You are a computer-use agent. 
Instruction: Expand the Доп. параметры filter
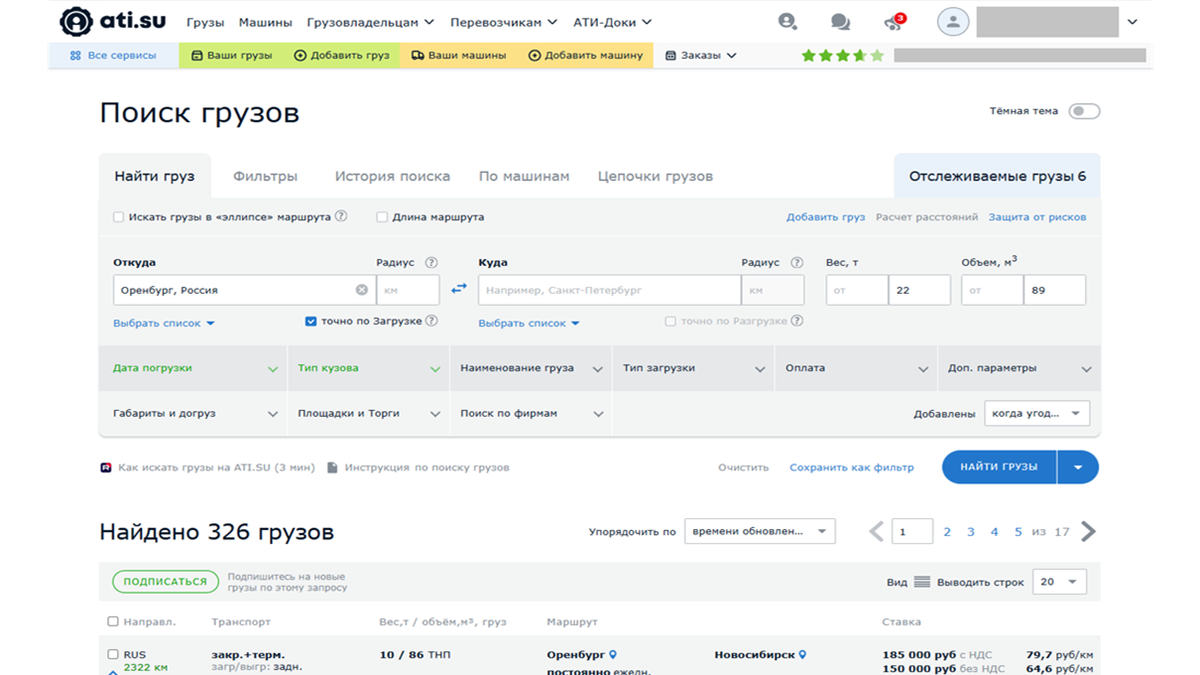1019,368
